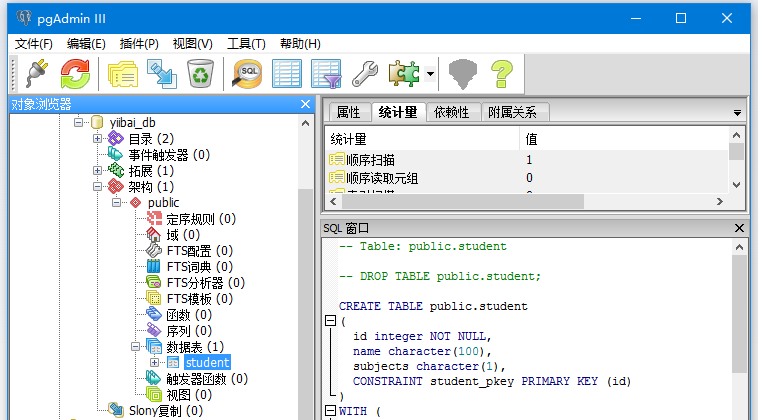The image size is (758, 420).
Task: Select 触发器函数 (0) tree item
Action: (x=207, y=379)
